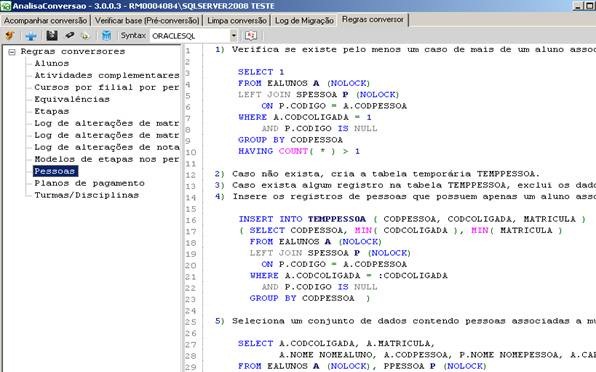Click 'FROM EALUNOS A (NOLOCK)' on line 4
The image size is (596, 372).
click(304, 83)
